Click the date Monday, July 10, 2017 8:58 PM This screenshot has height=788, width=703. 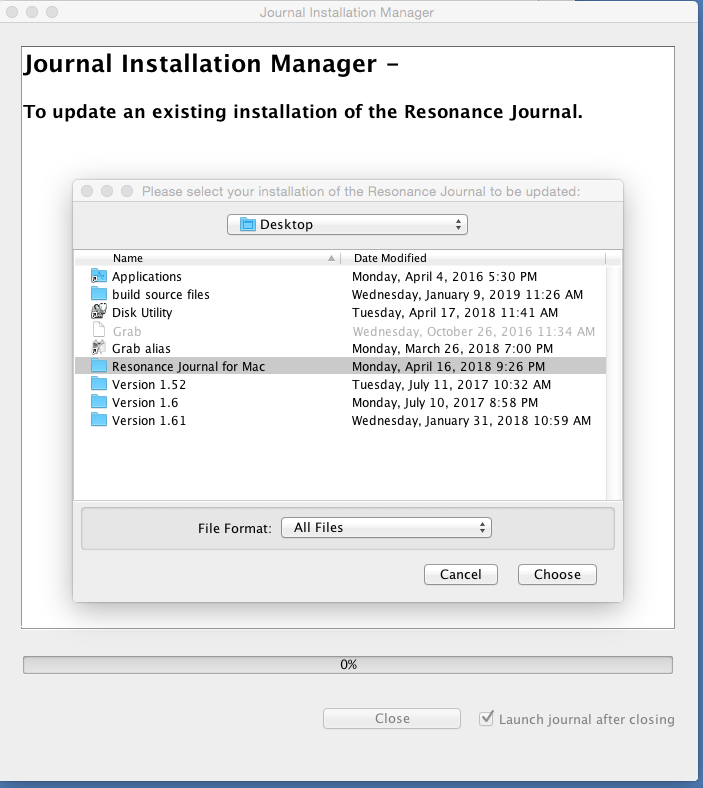tap(445, 403)
